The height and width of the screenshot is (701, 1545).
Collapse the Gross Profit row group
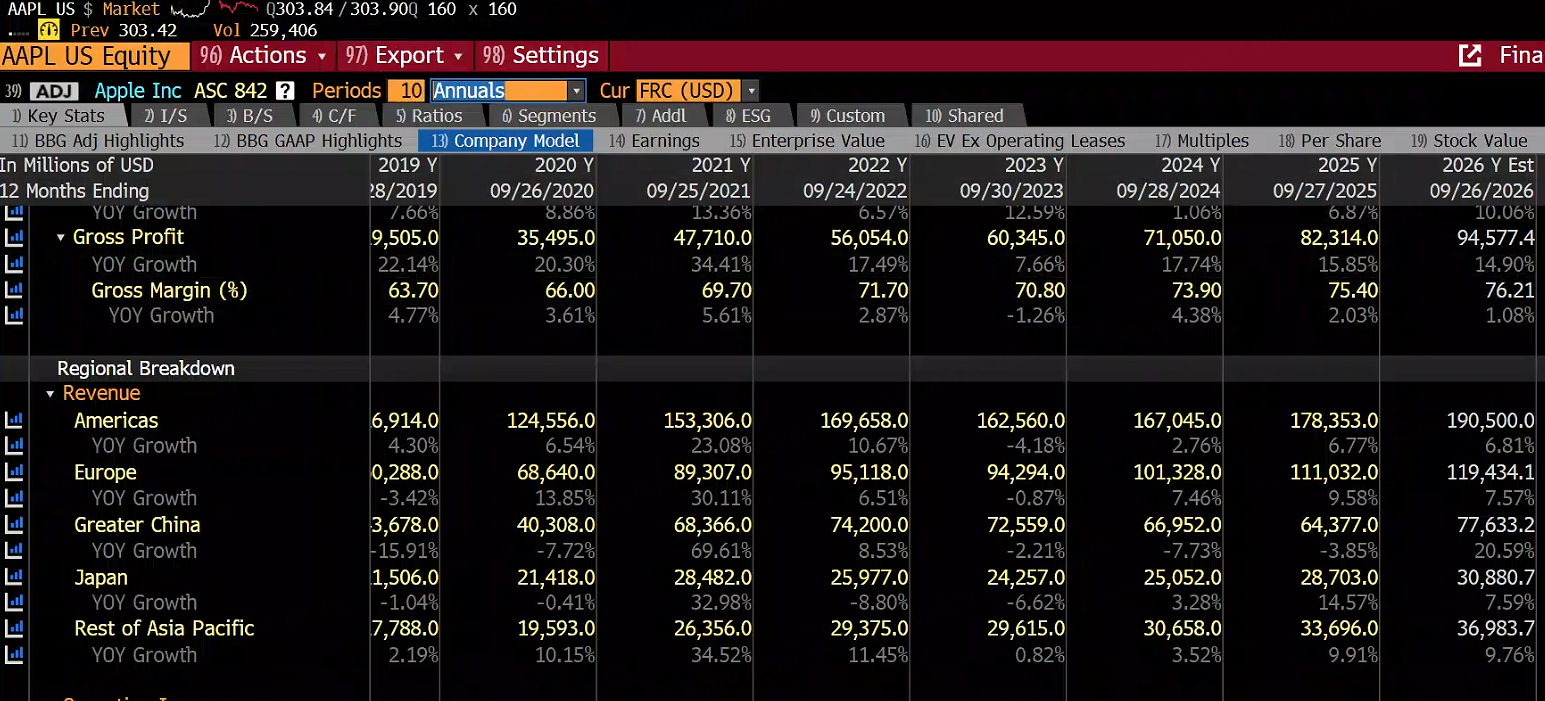pos(61,238)
